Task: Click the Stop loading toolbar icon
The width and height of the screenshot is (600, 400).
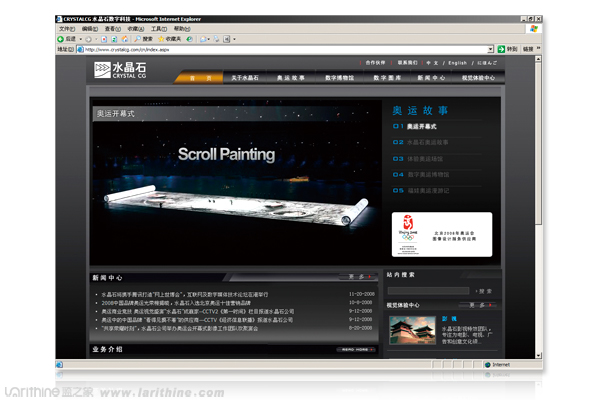Action: click(x=104, y=39)
